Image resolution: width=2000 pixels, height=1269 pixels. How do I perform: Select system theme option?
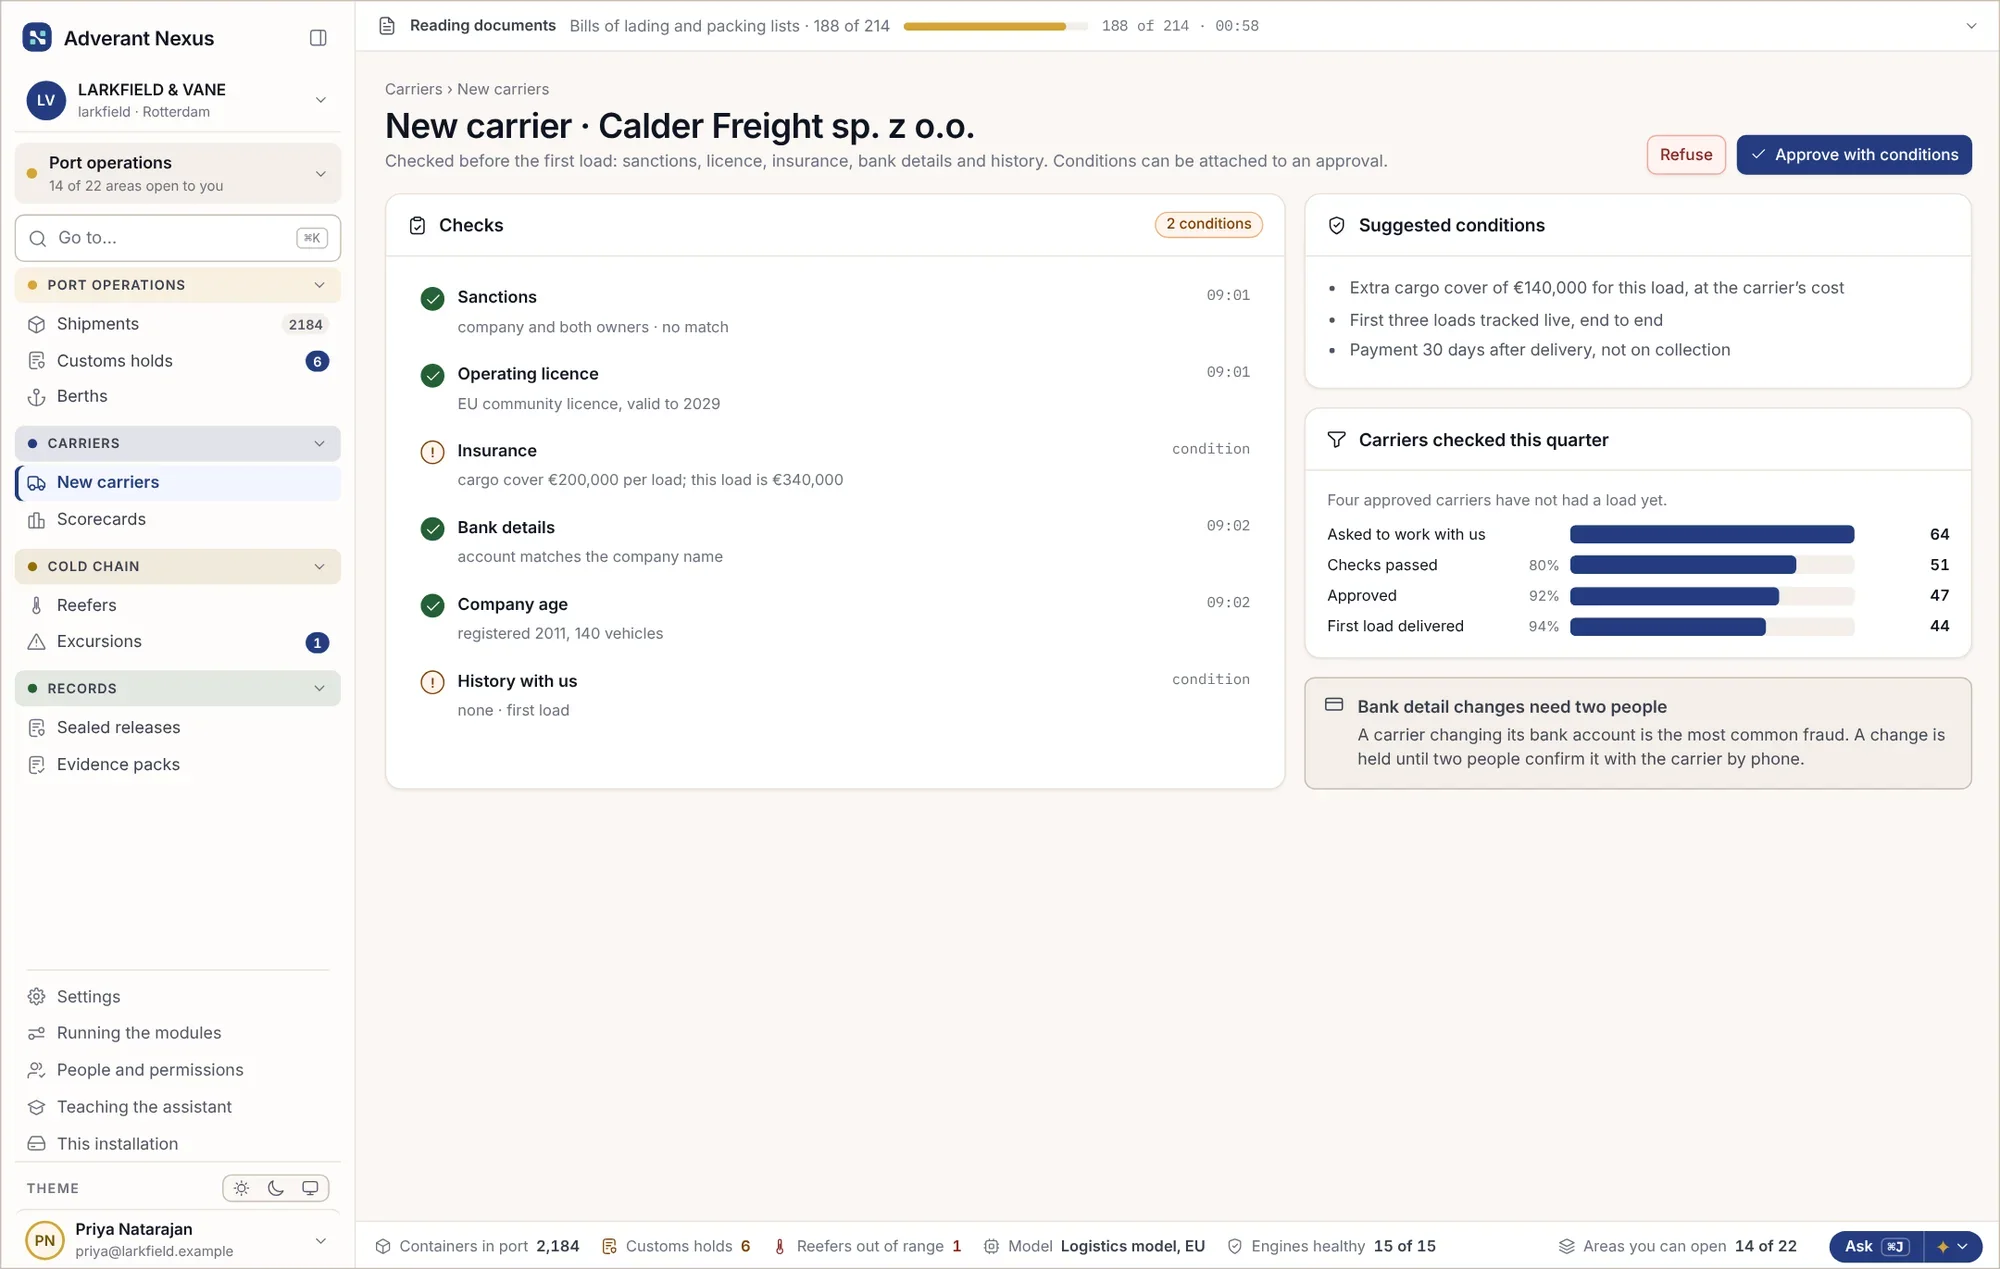click(310, 1188)
